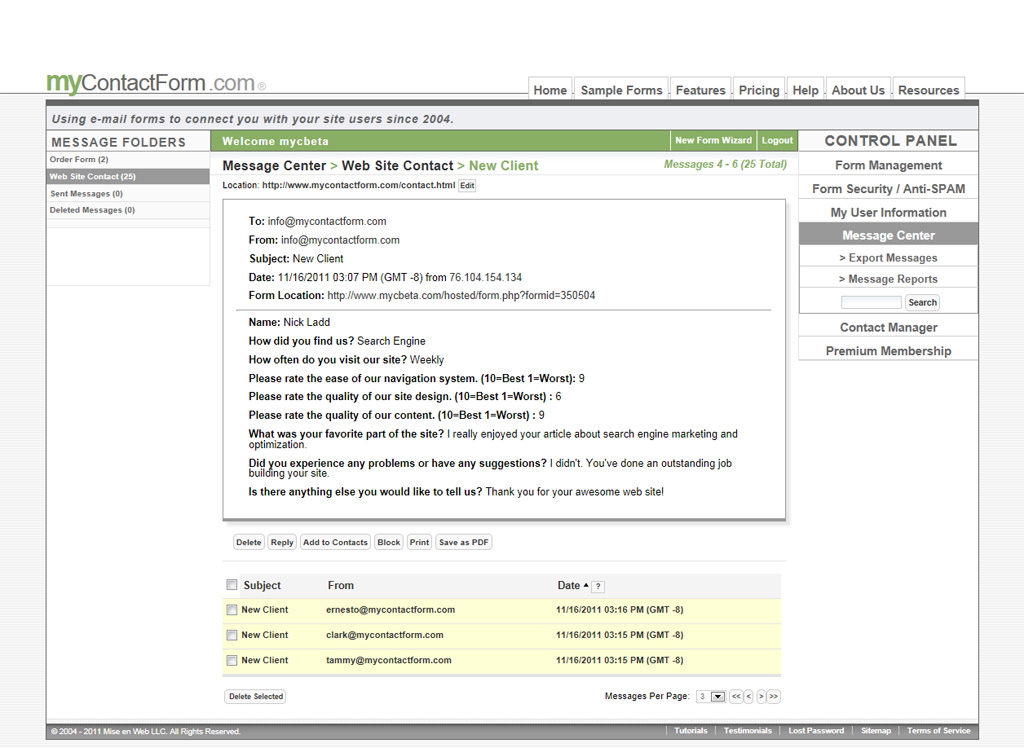Go to the Help tab
Viewport: 1024px width, 748px height.
(805, 89)
